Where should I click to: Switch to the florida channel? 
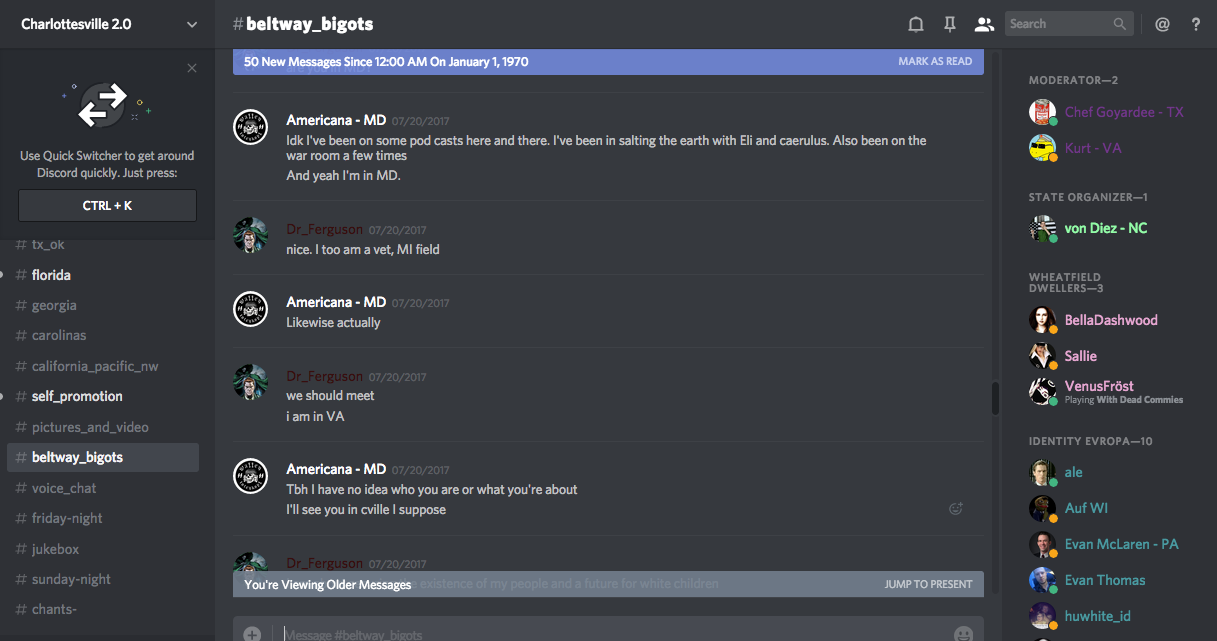point(51,275)
